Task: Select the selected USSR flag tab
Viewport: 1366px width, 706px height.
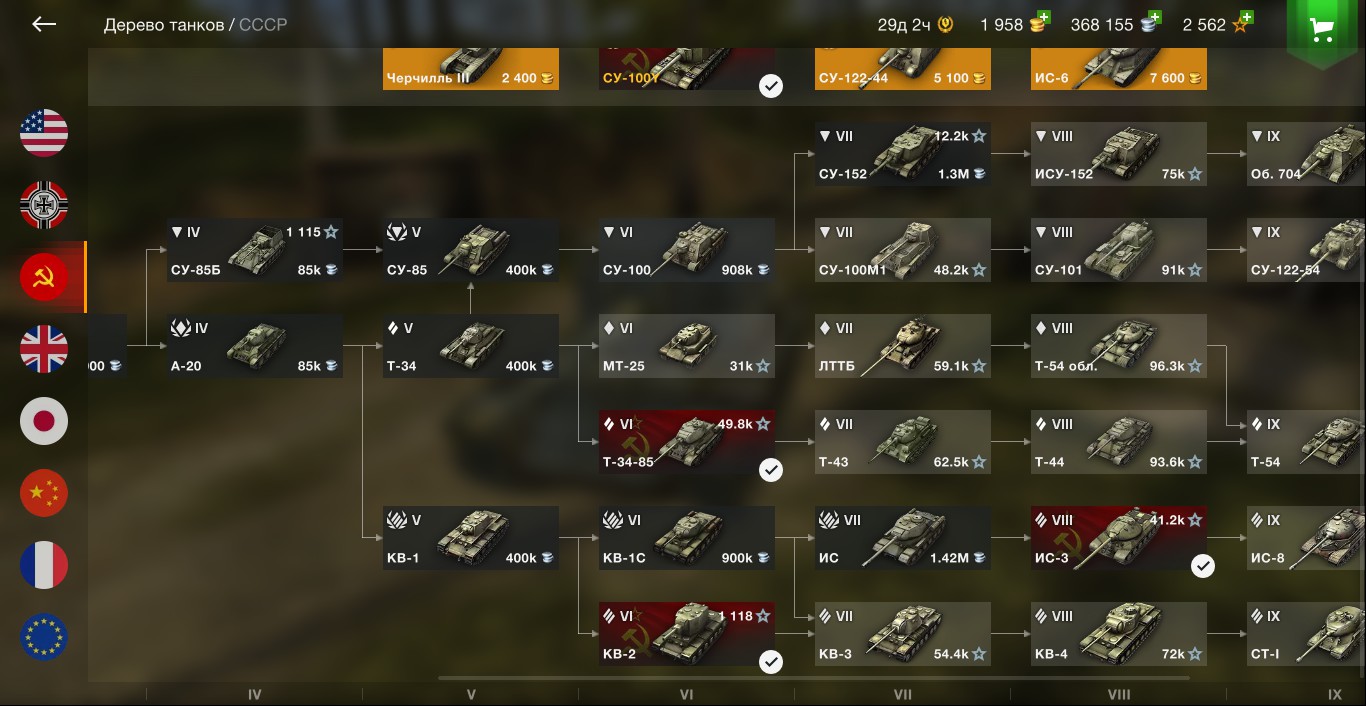Action: click(44, 277)
